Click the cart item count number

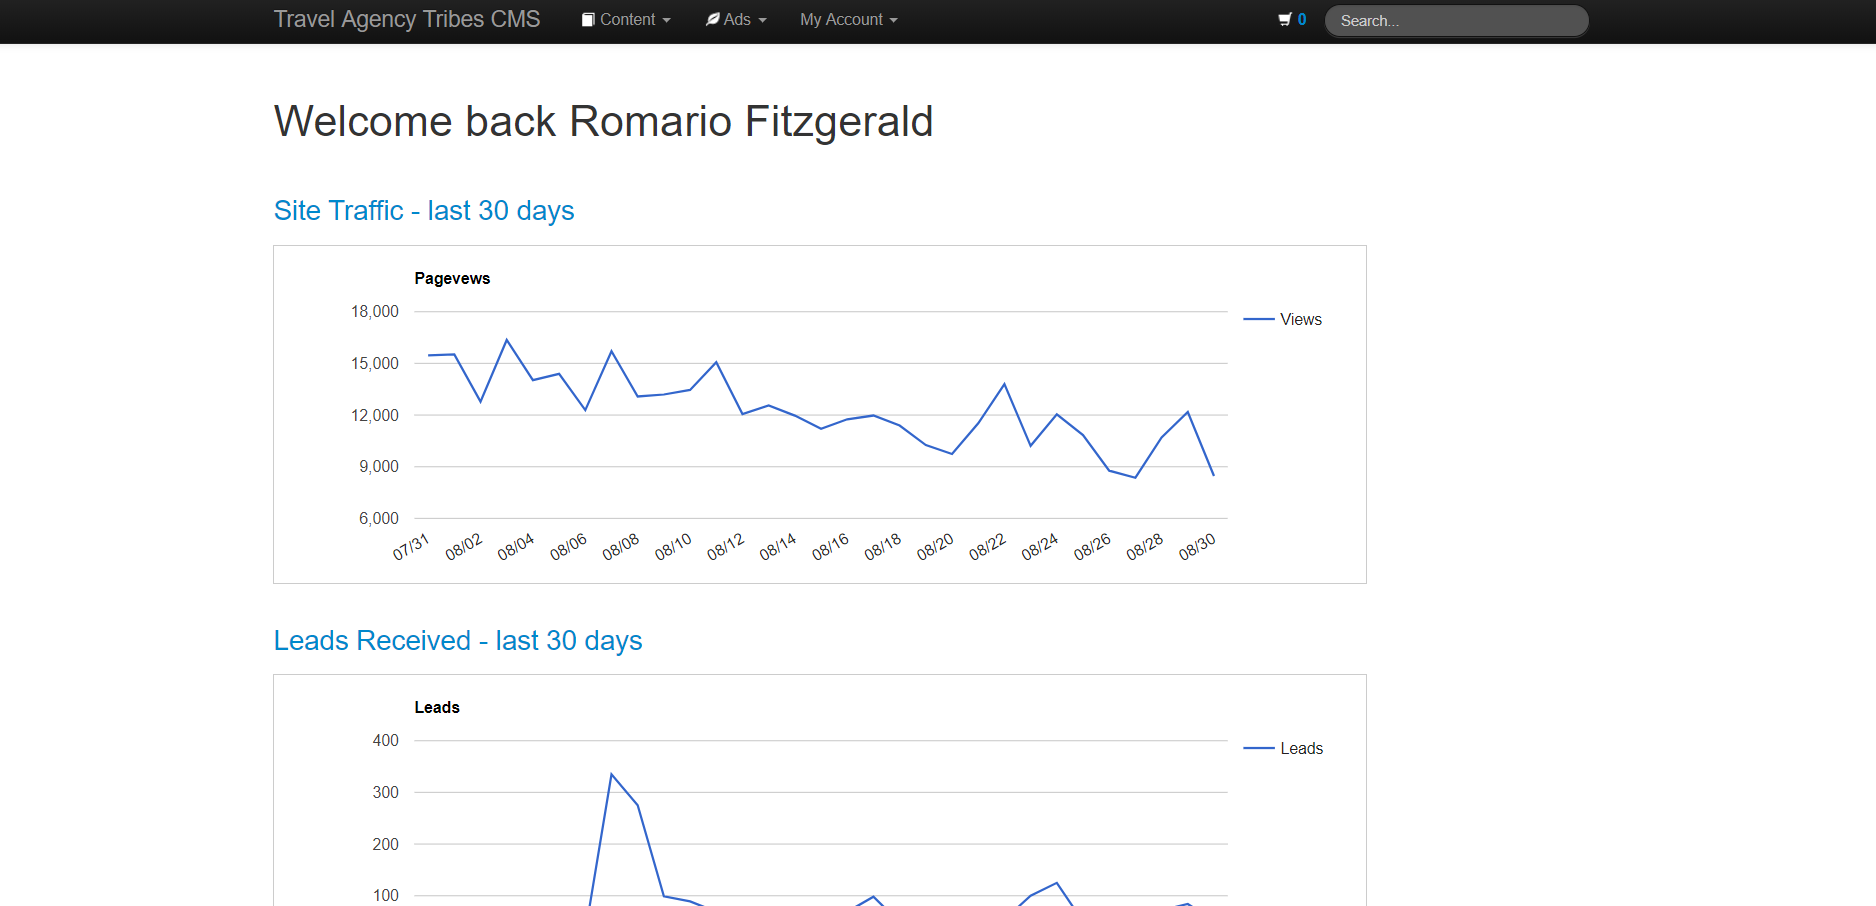[1302, 20]
